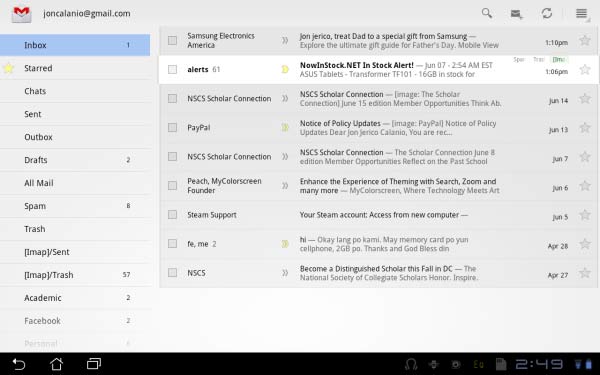Tap the headphones status icon
This screenshot has width=600, height=375.
411,364
